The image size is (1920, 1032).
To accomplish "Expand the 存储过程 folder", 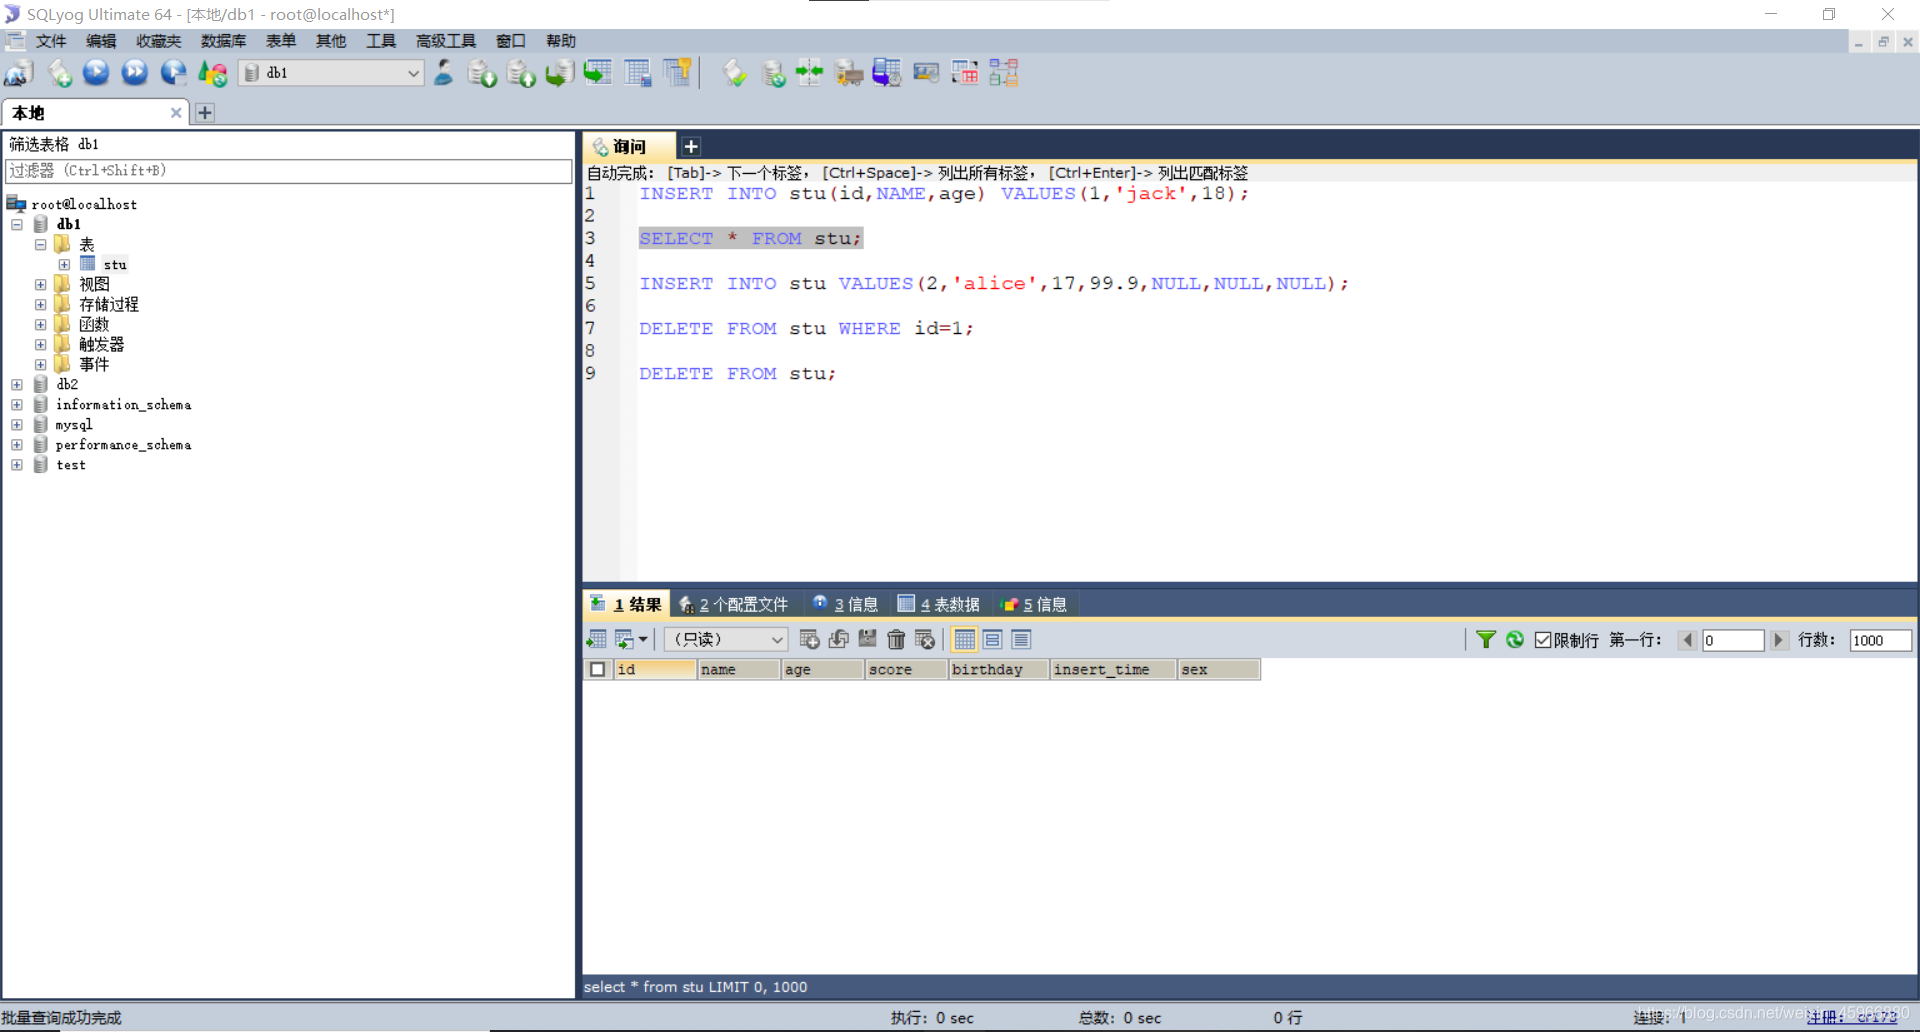I will [x=41, y=305].
